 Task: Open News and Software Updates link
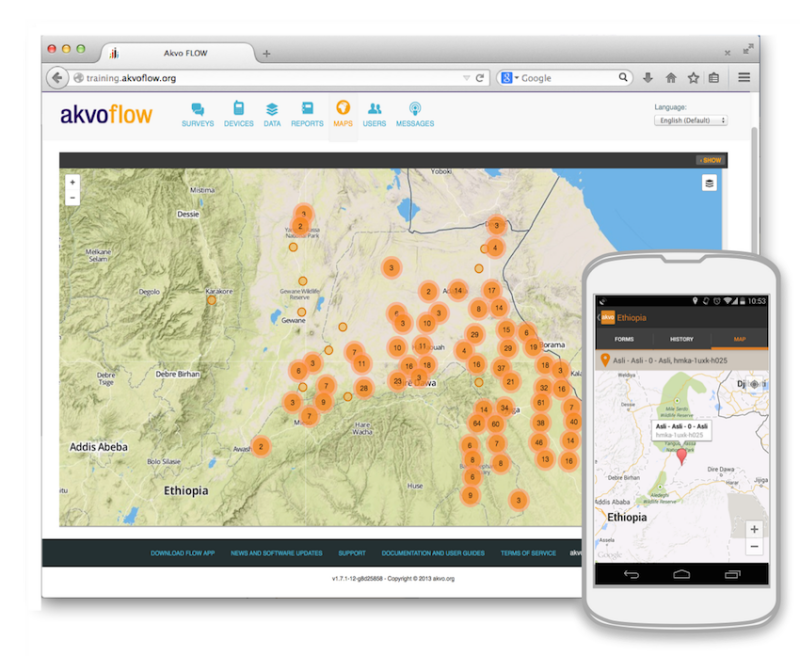coord(277,553)
